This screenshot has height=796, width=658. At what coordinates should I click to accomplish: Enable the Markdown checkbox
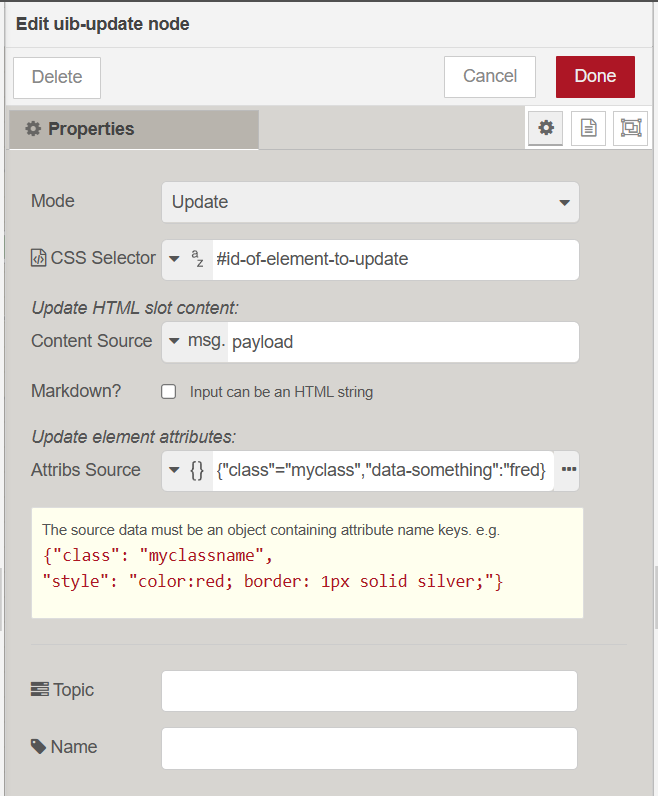point(169,392)
